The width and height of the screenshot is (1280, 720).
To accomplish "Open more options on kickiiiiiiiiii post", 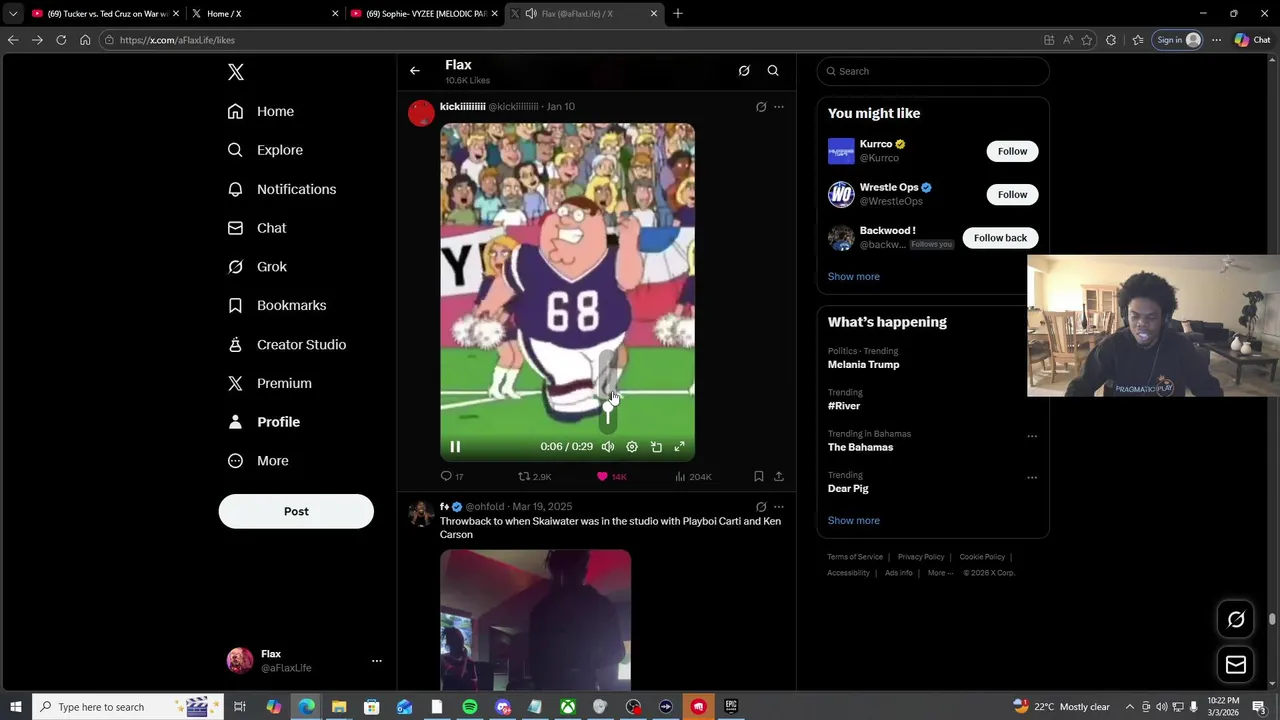I will coord(779,107).
